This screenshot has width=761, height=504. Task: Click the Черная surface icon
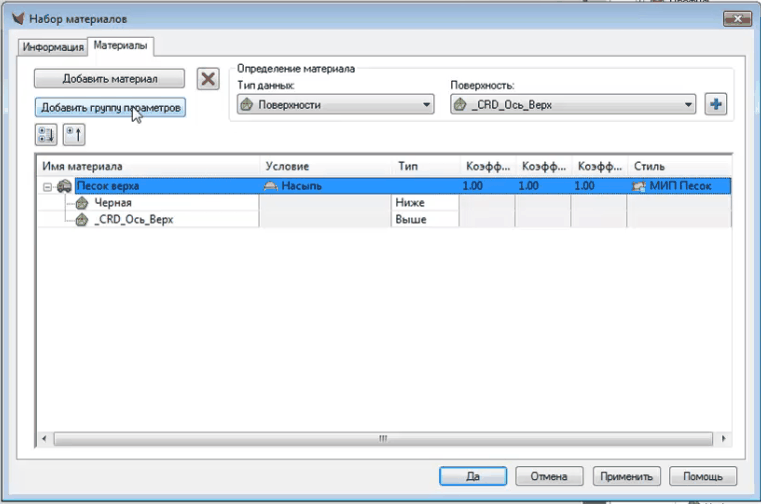pyautogui.click(x=84, y=203)
